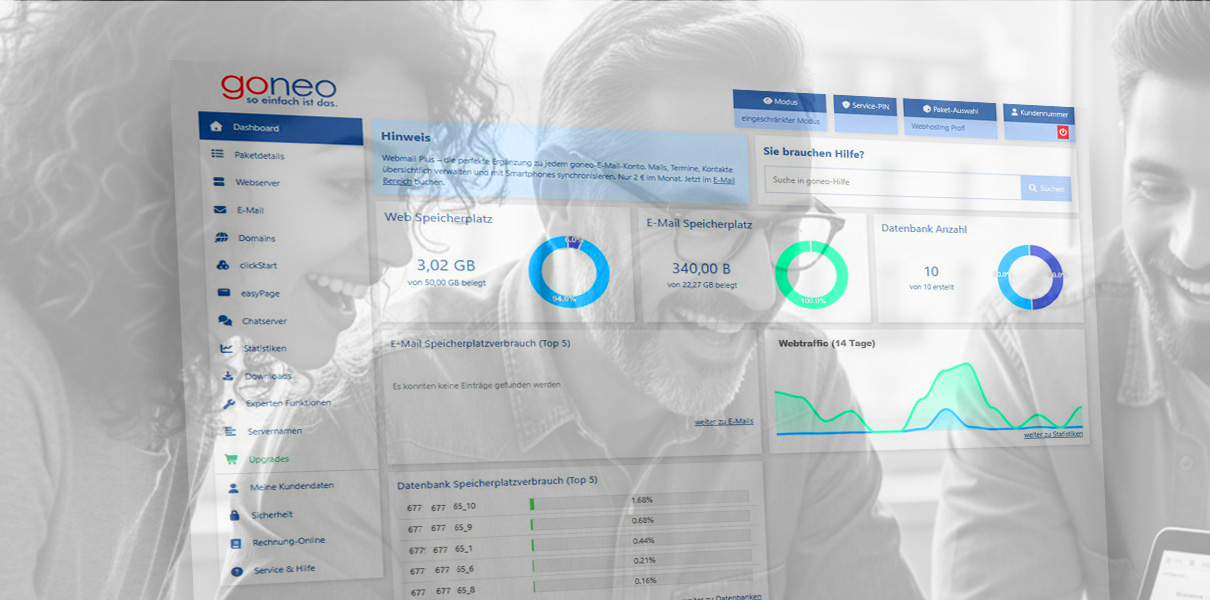
Task: Open the Chatserver speech bubble icon
Action: [224, 321]
